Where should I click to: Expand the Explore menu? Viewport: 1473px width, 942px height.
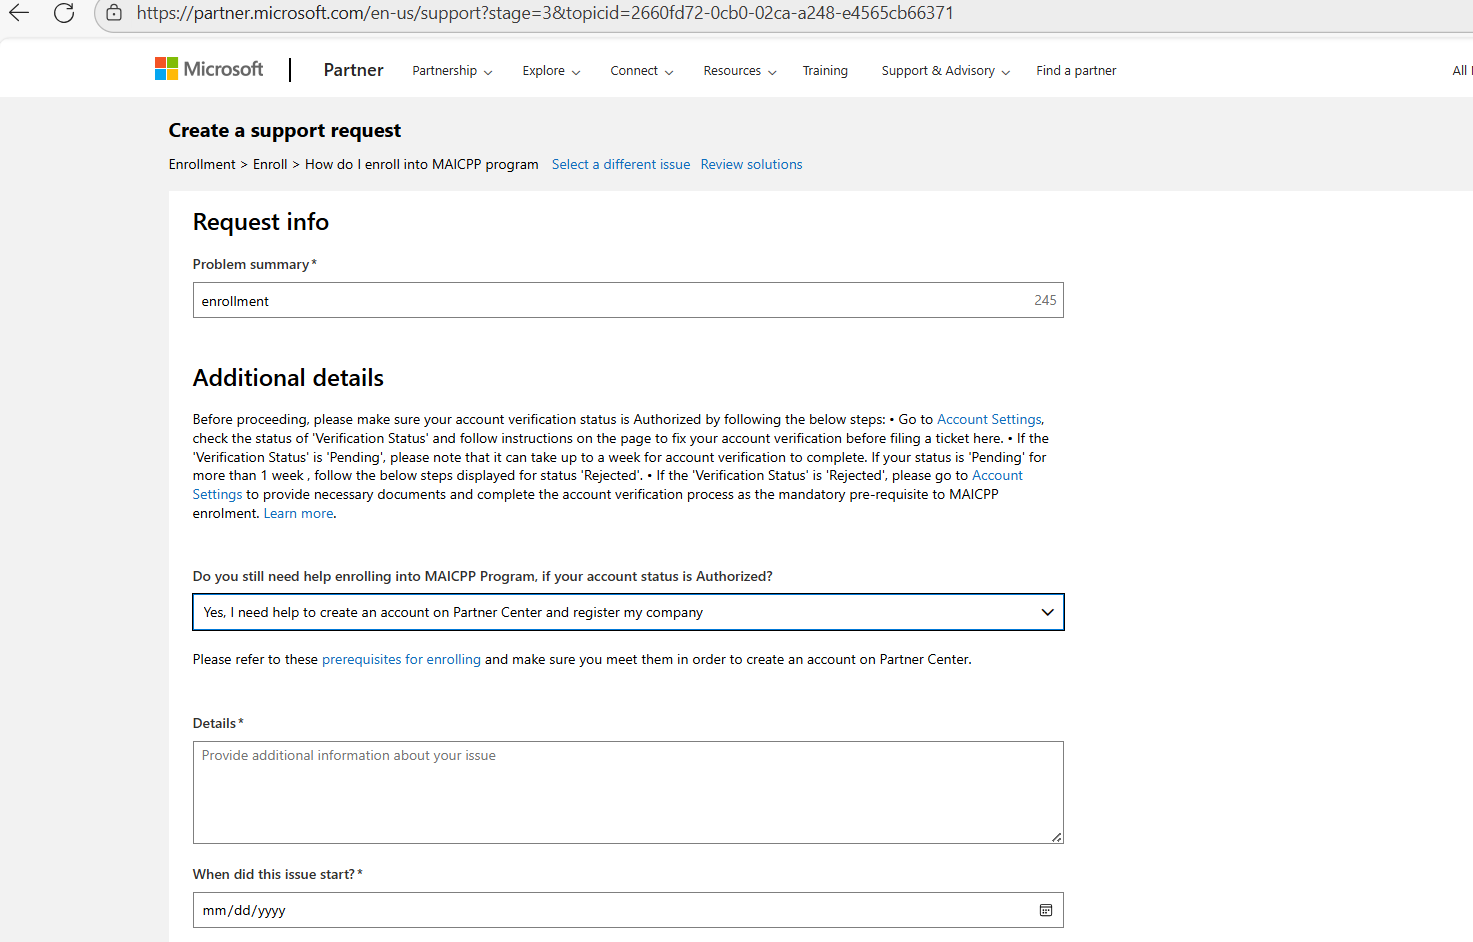pos(551,71)
